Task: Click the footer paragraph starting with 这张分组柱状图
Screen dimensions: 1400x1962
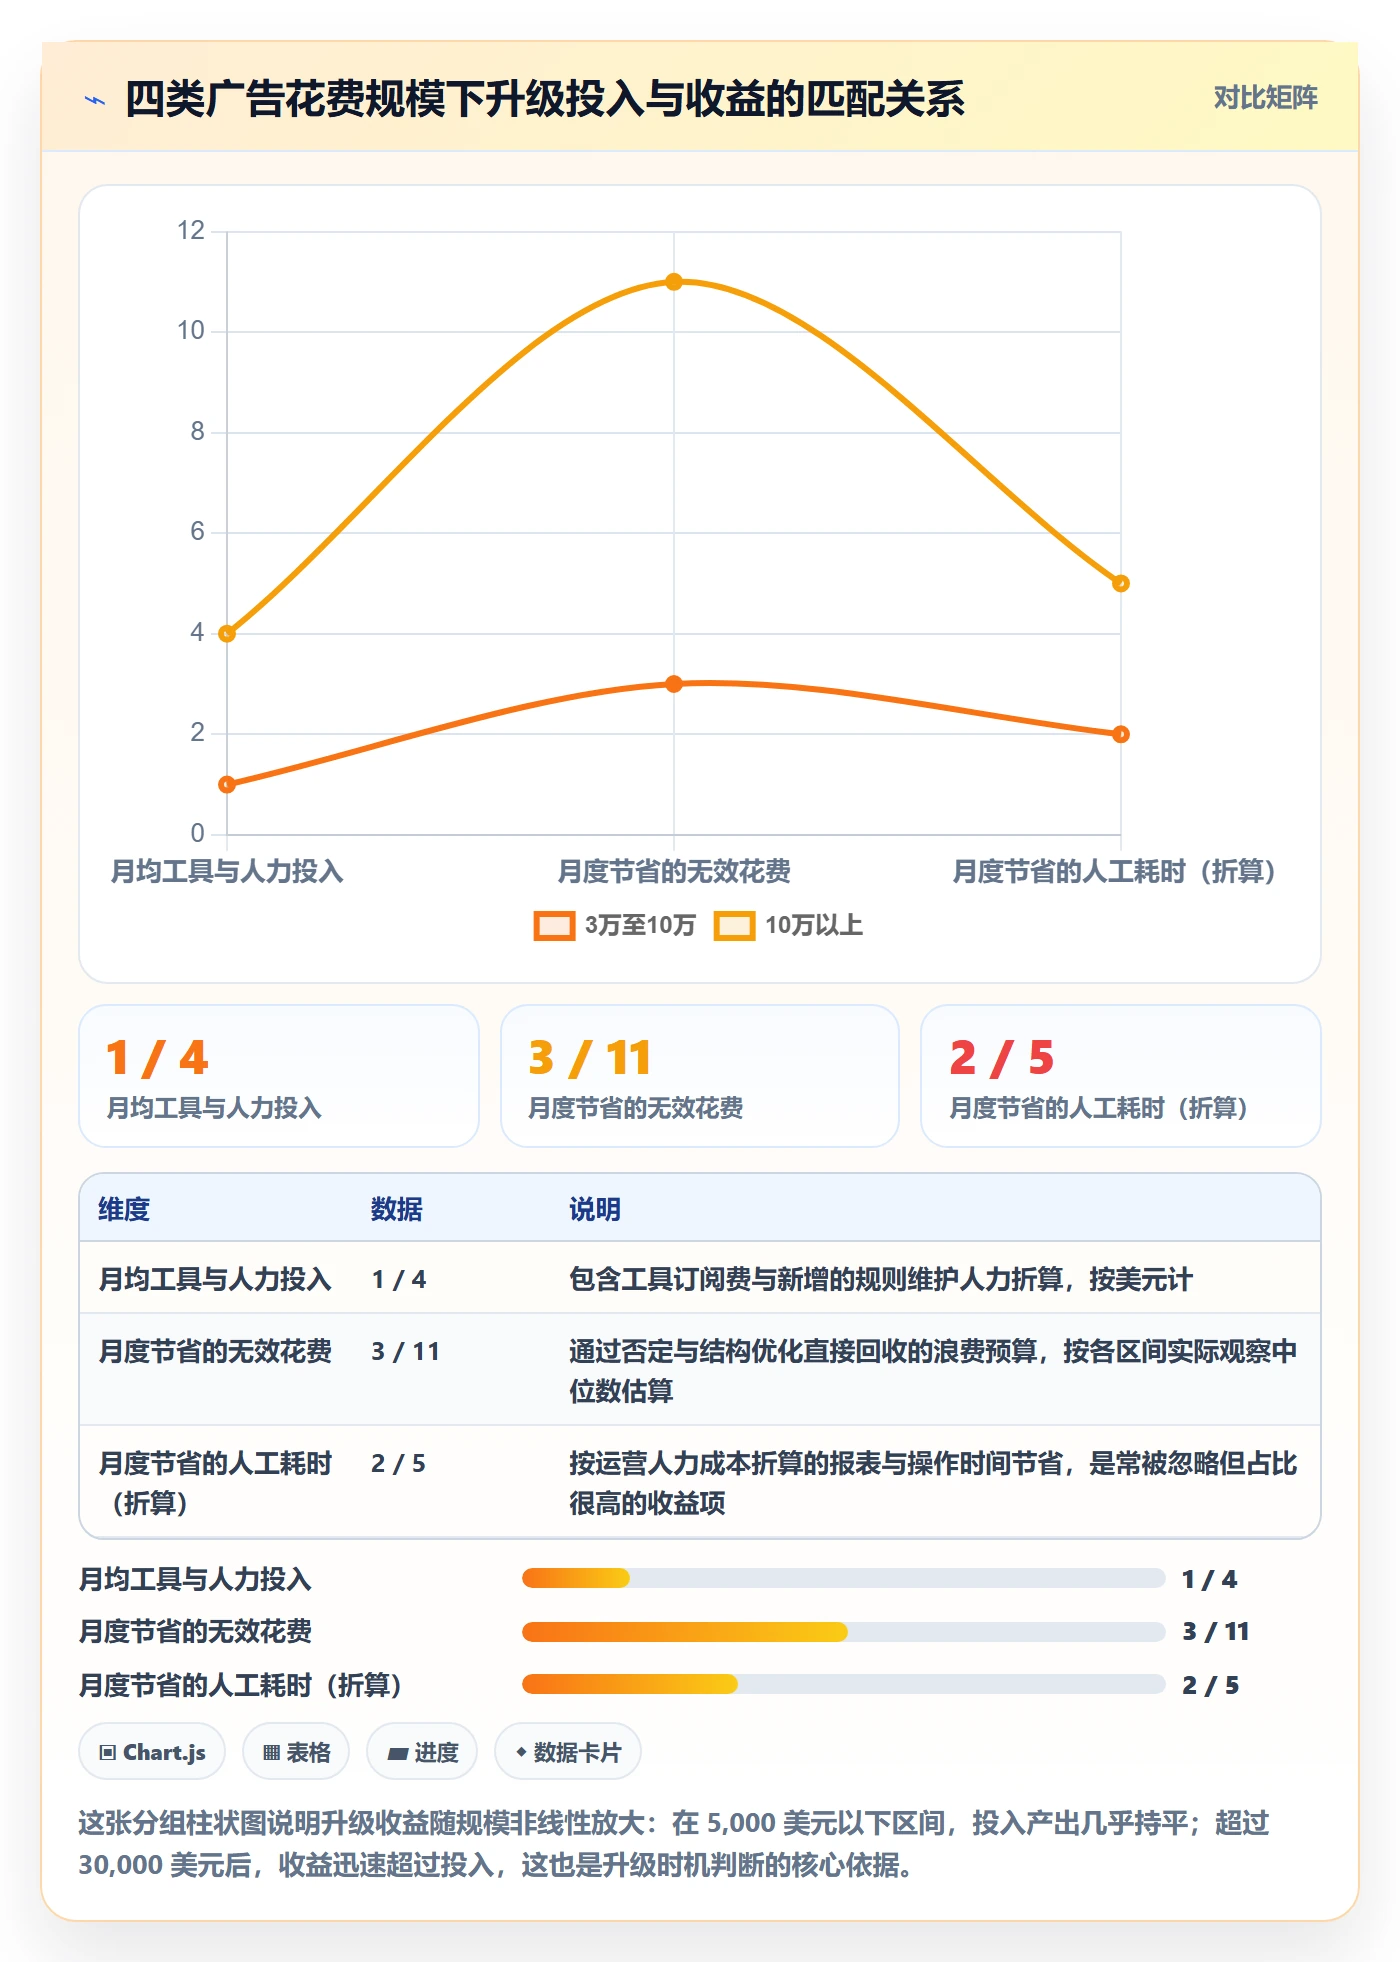Action: 674,1844
